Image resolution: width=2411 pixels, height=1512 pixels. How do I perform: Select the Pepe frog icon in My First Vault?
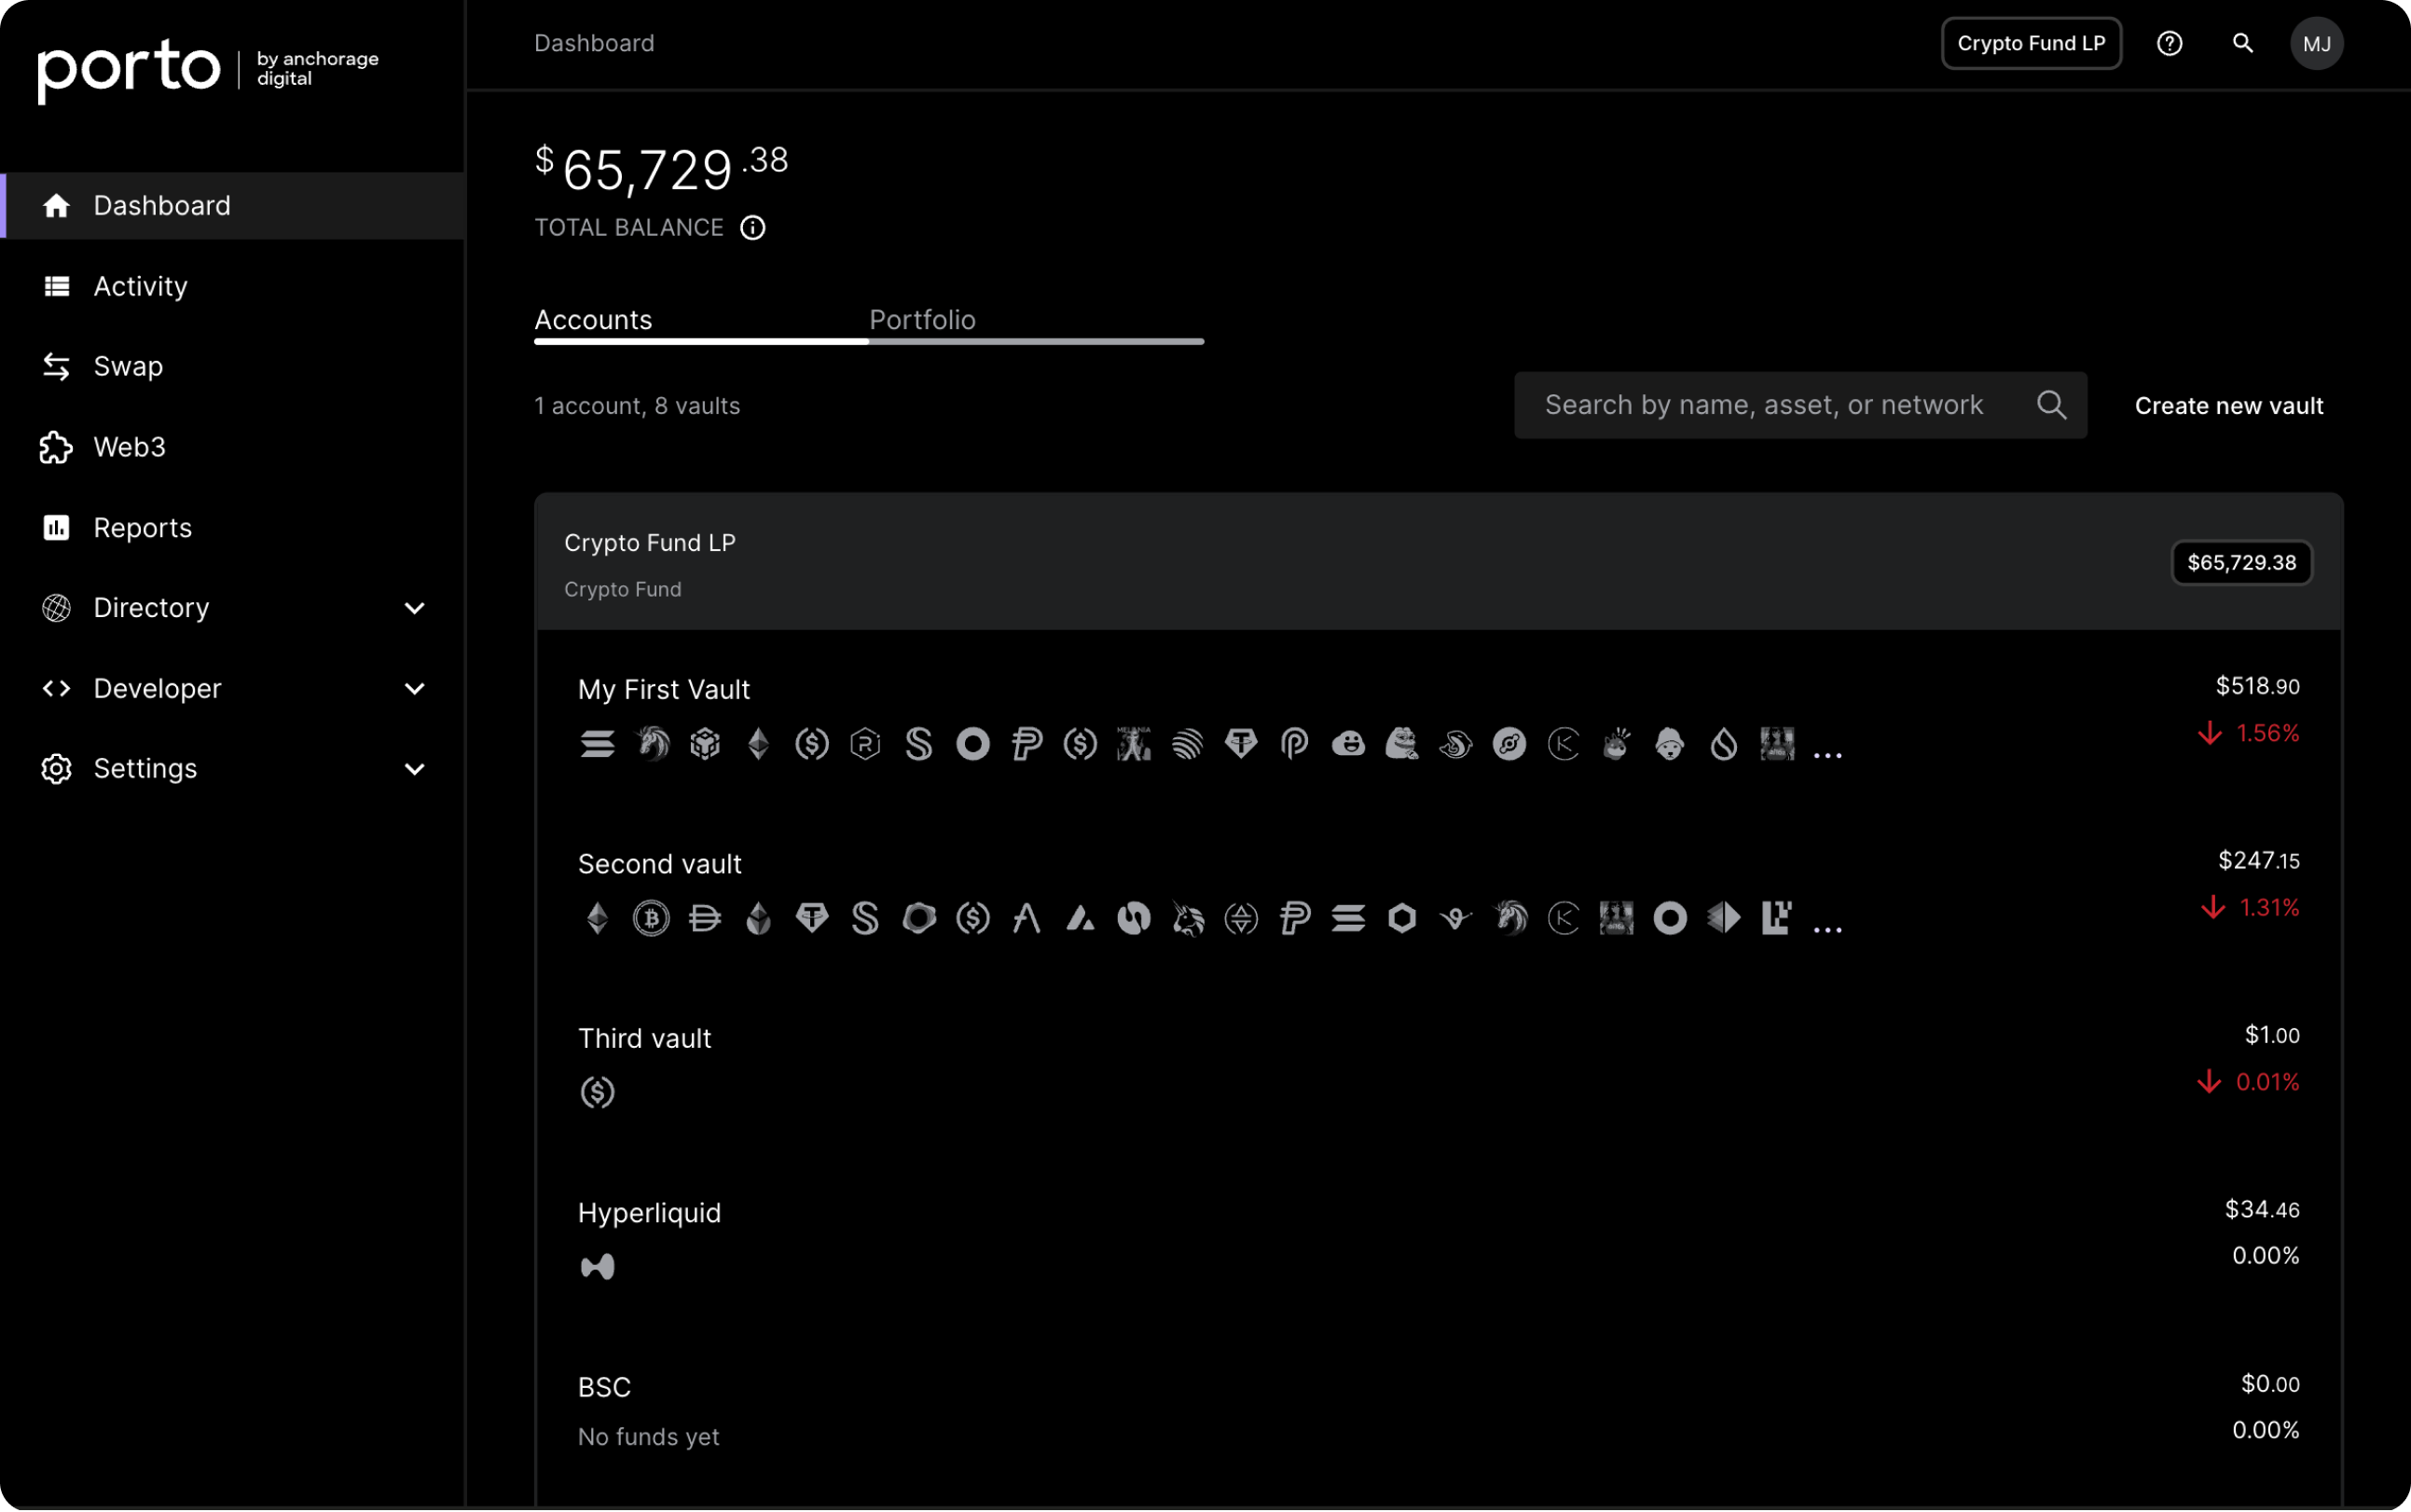click(1402, 743)
